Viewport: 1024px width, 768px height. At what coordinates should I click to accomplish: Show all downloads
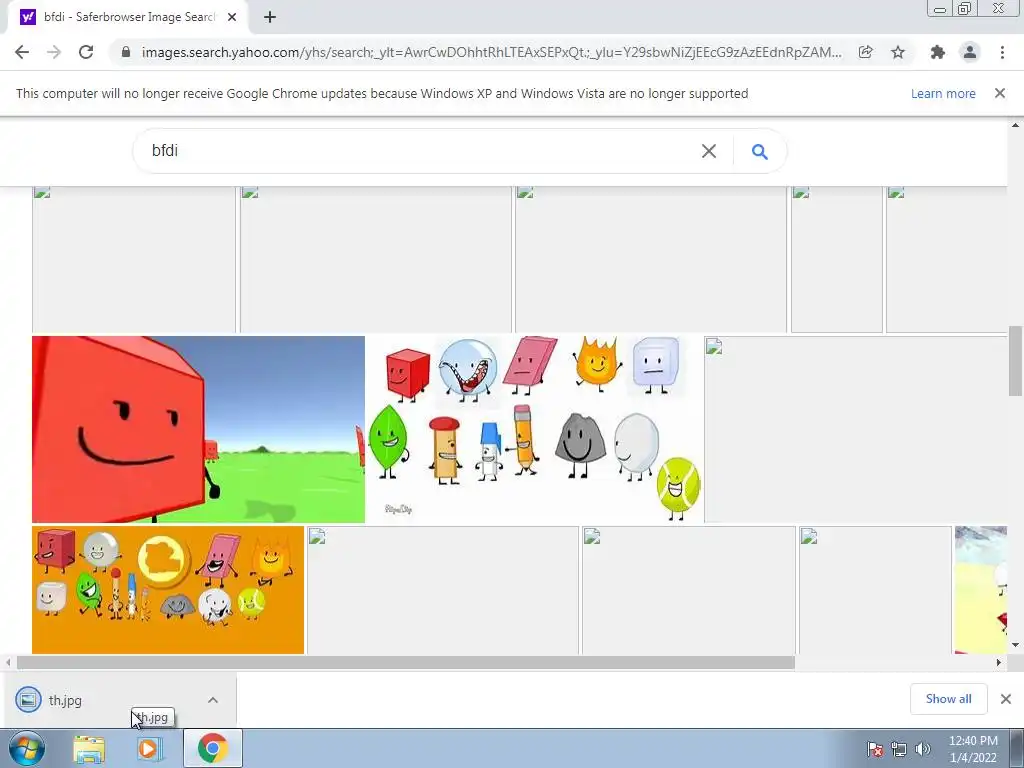pos(948,699)
